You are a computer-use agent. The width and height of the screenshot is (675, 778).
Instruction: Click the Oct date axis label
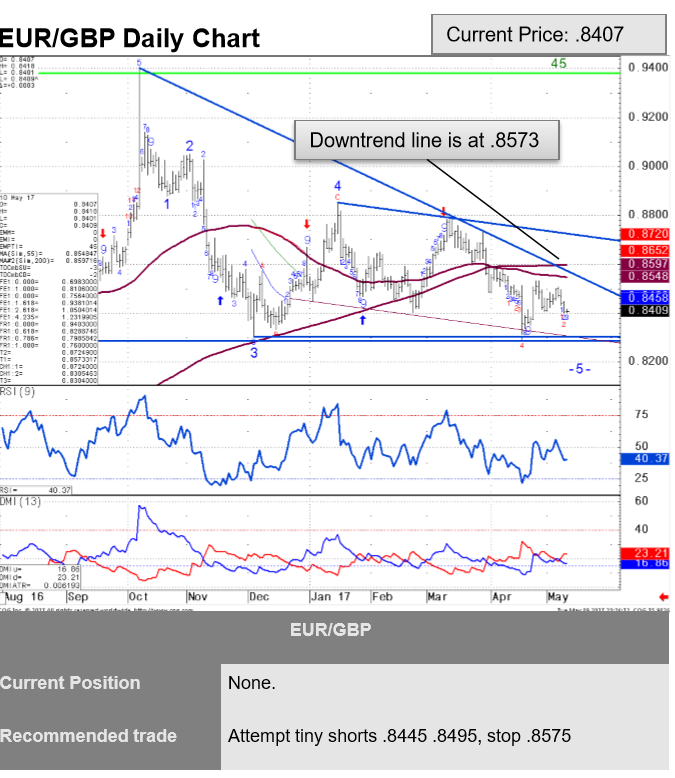tap(138, 596)
